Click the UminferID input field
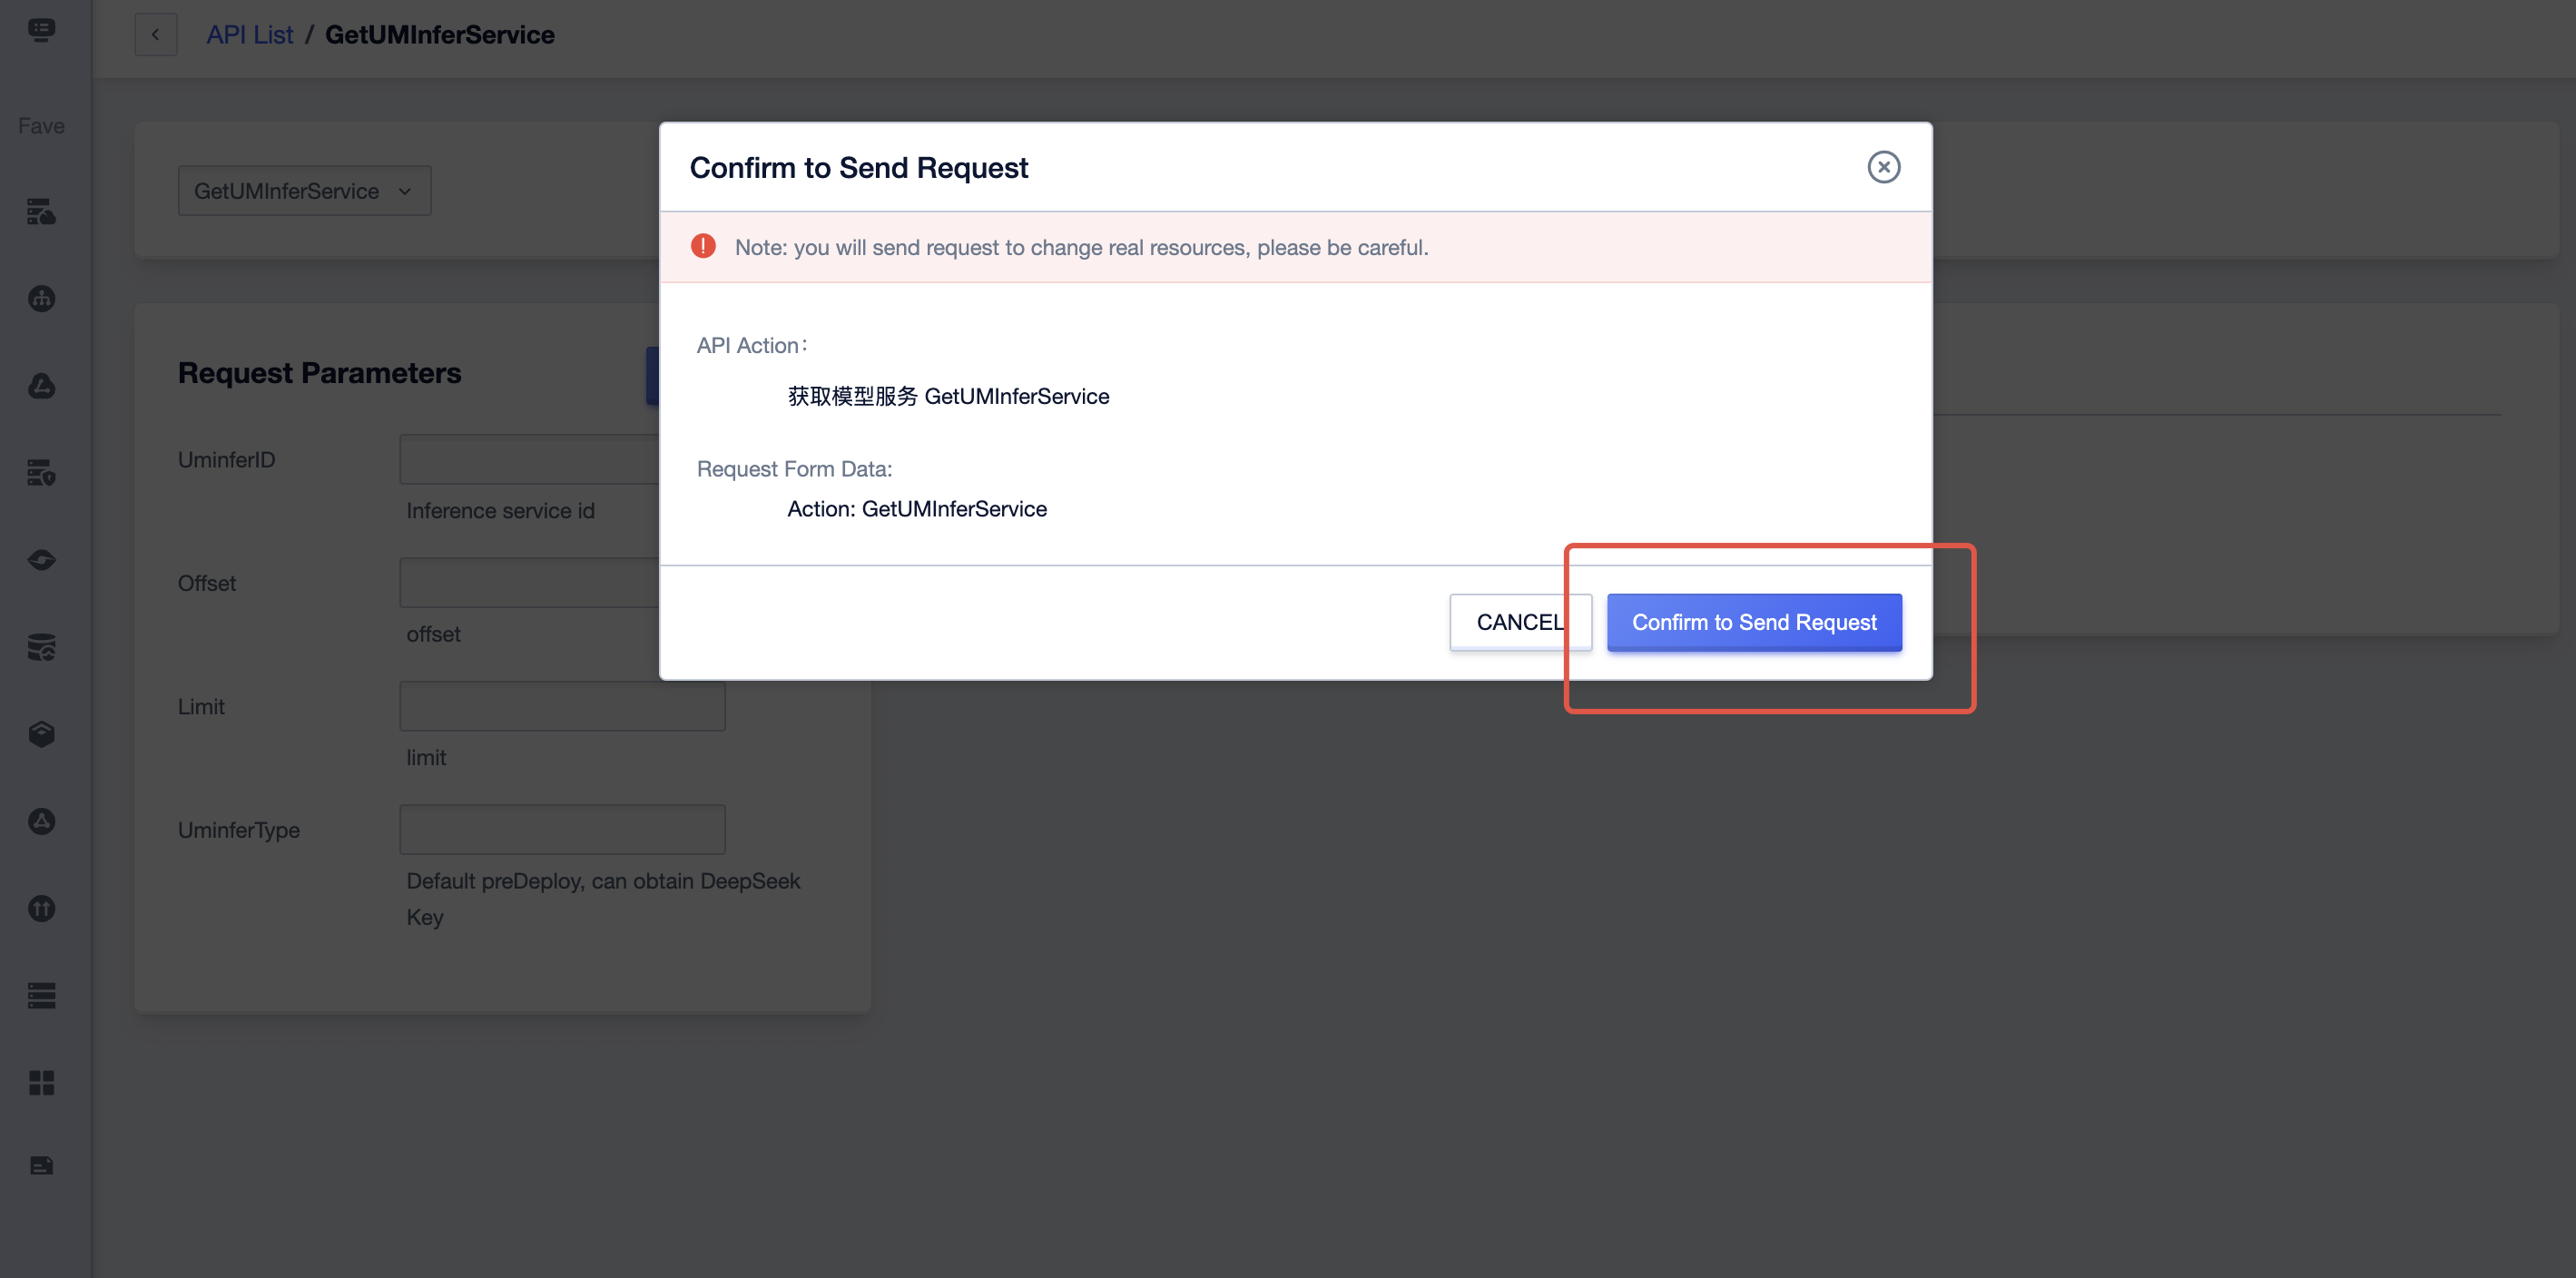 (x=530, y=459)
